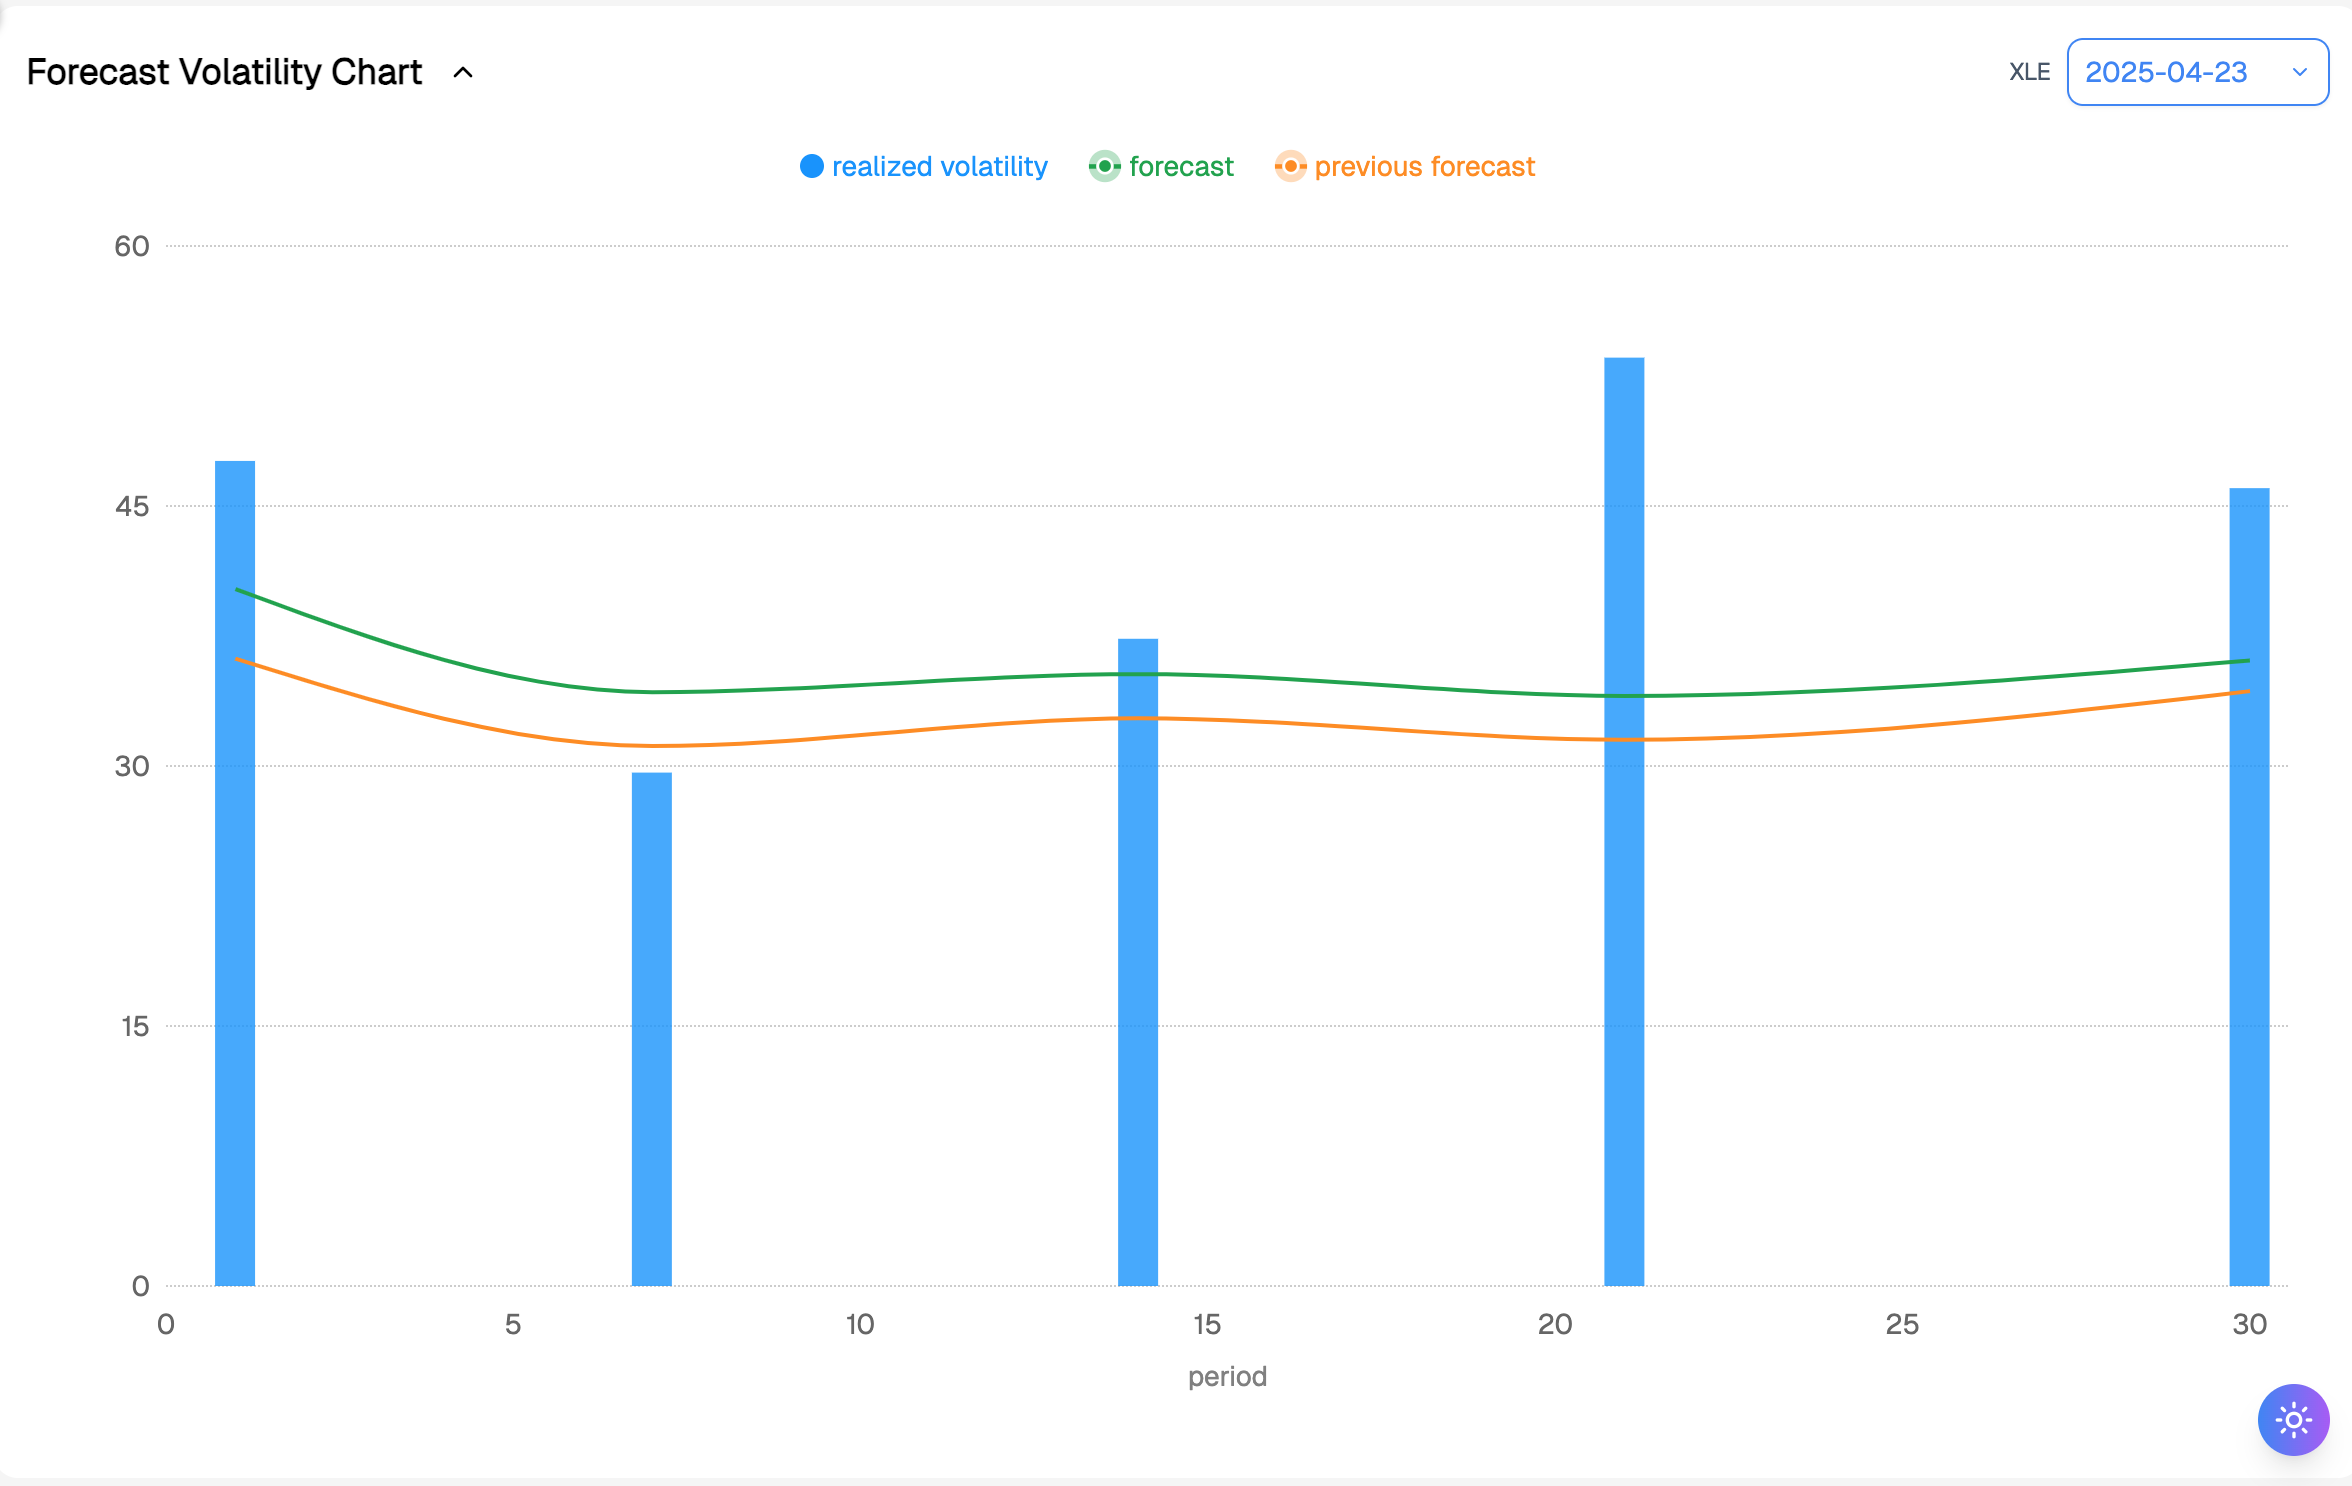The width and height of the screenshot is (2352, 1486).
Task: Click the Forecast Volatility Chart title
Action: [224, 72]
